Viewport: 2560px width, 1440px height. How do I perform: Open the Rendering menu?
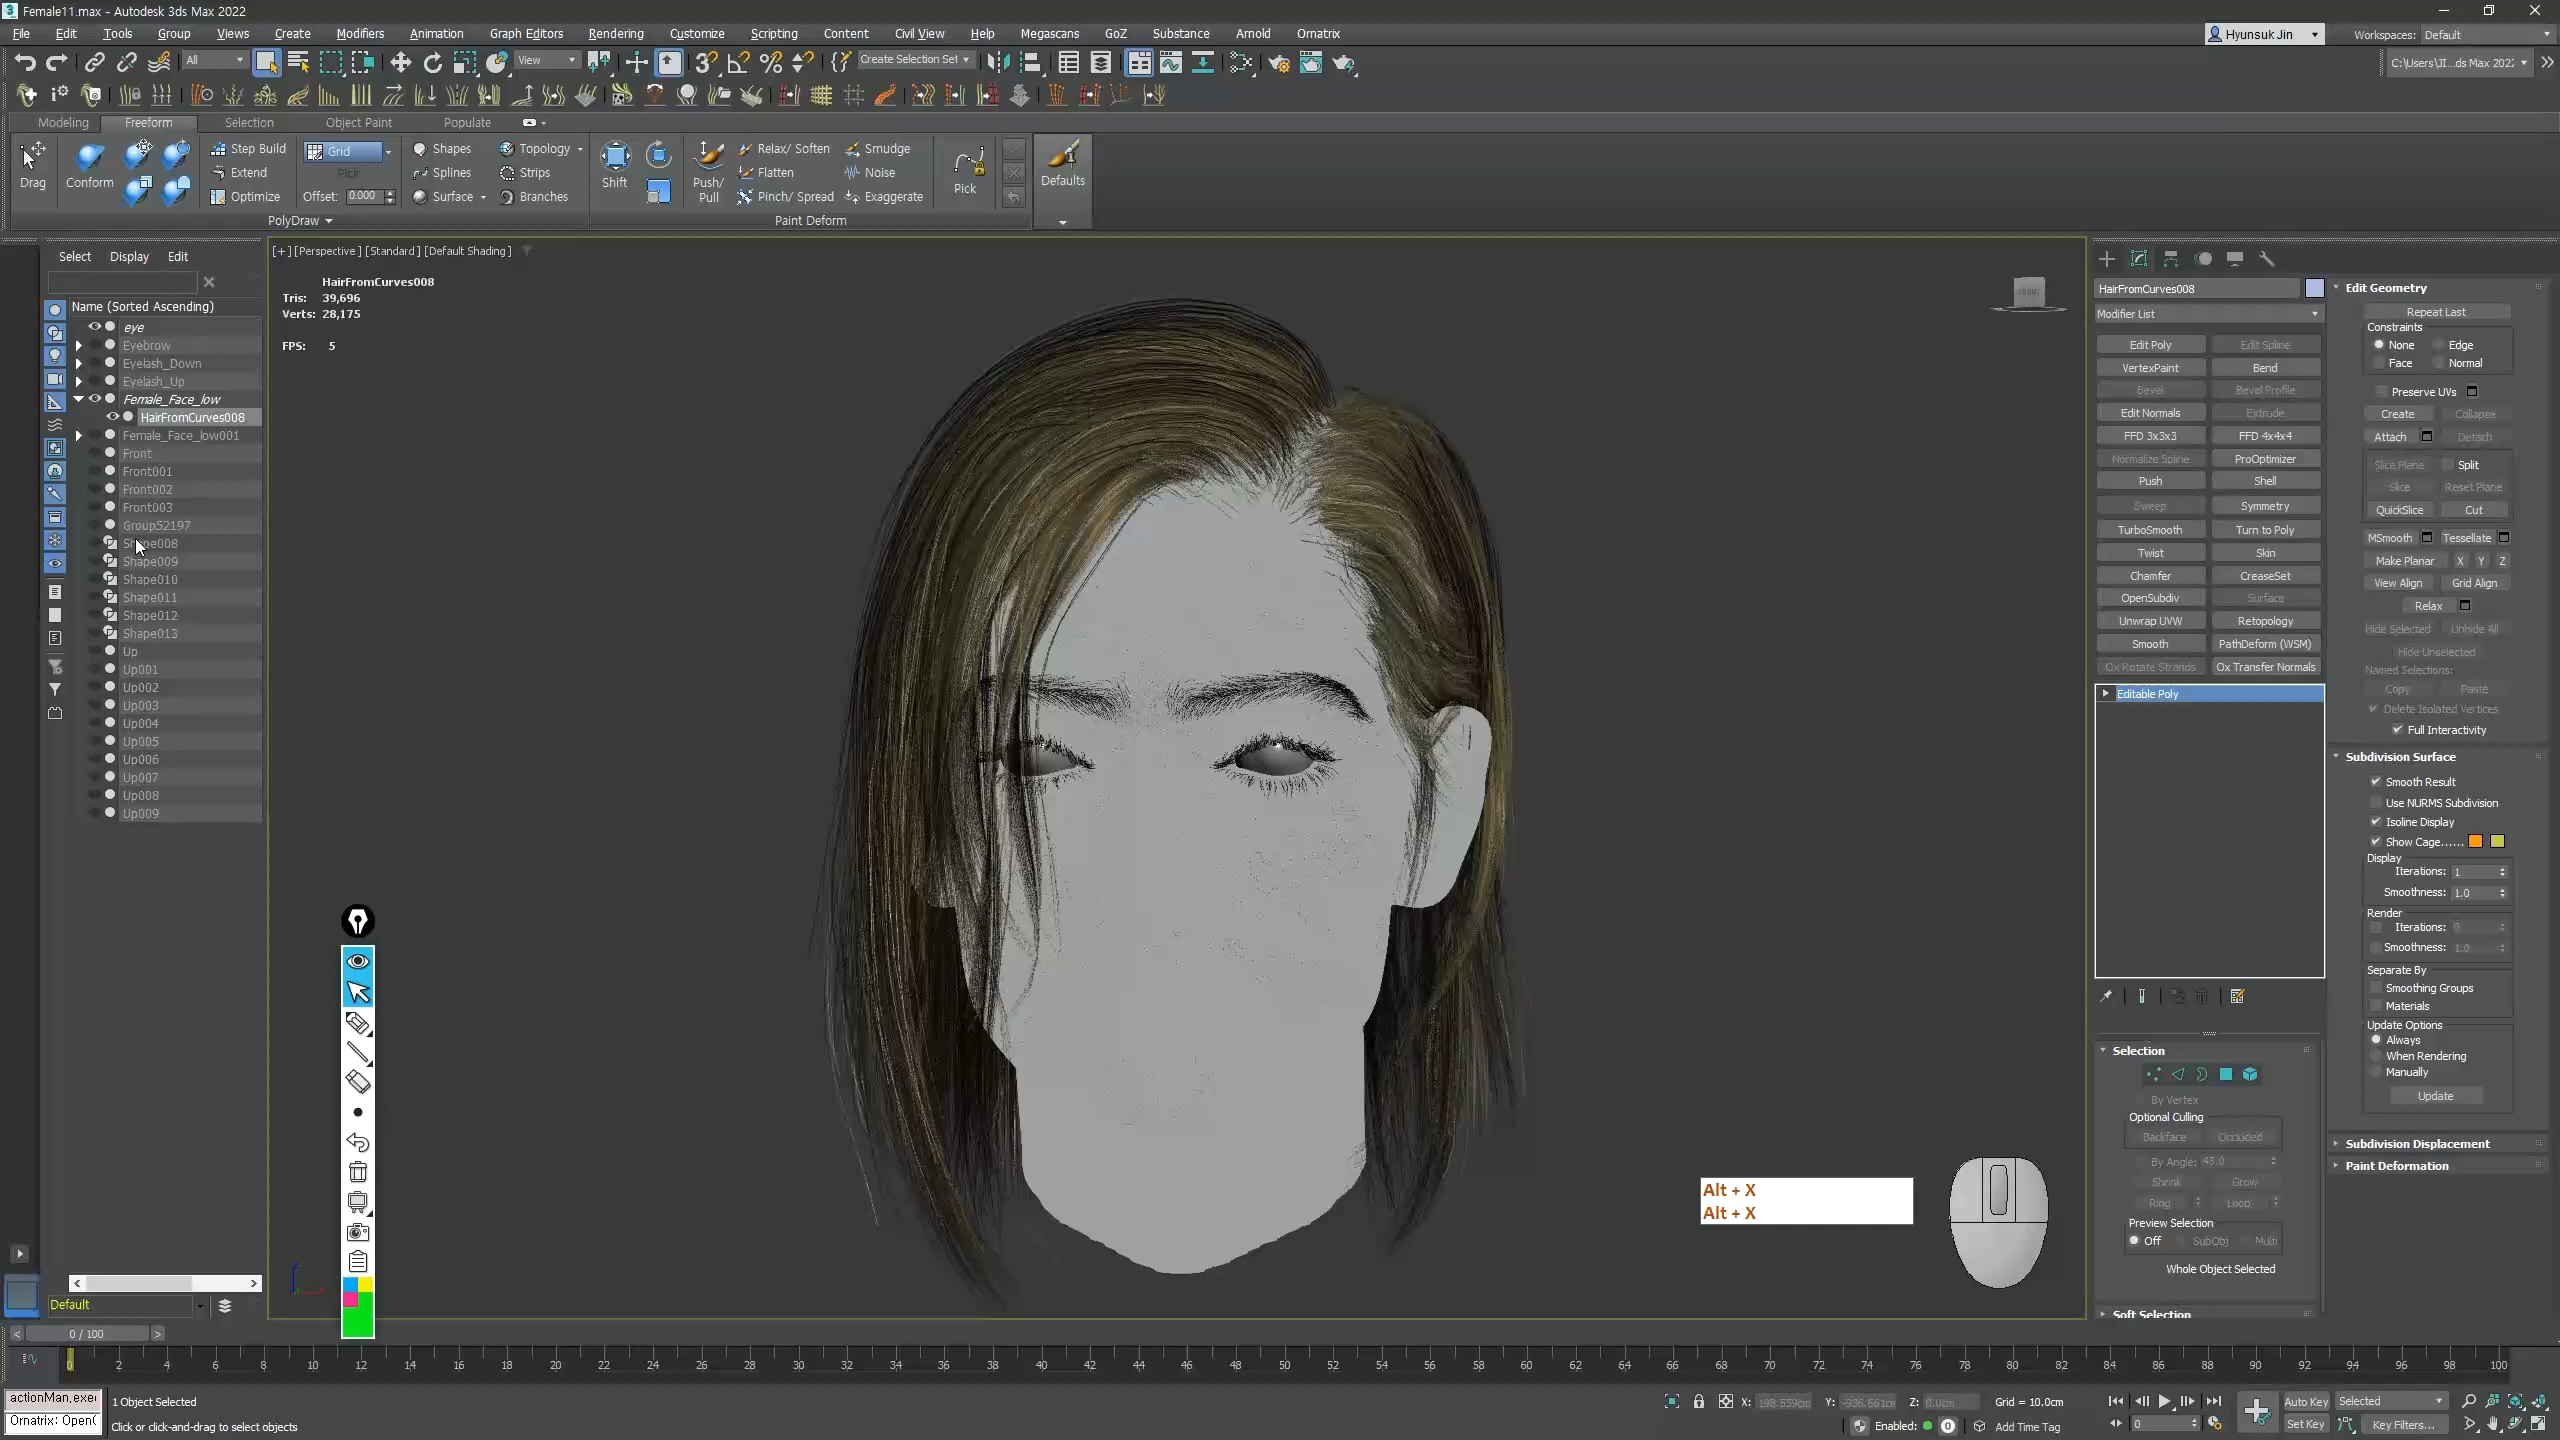615,33
